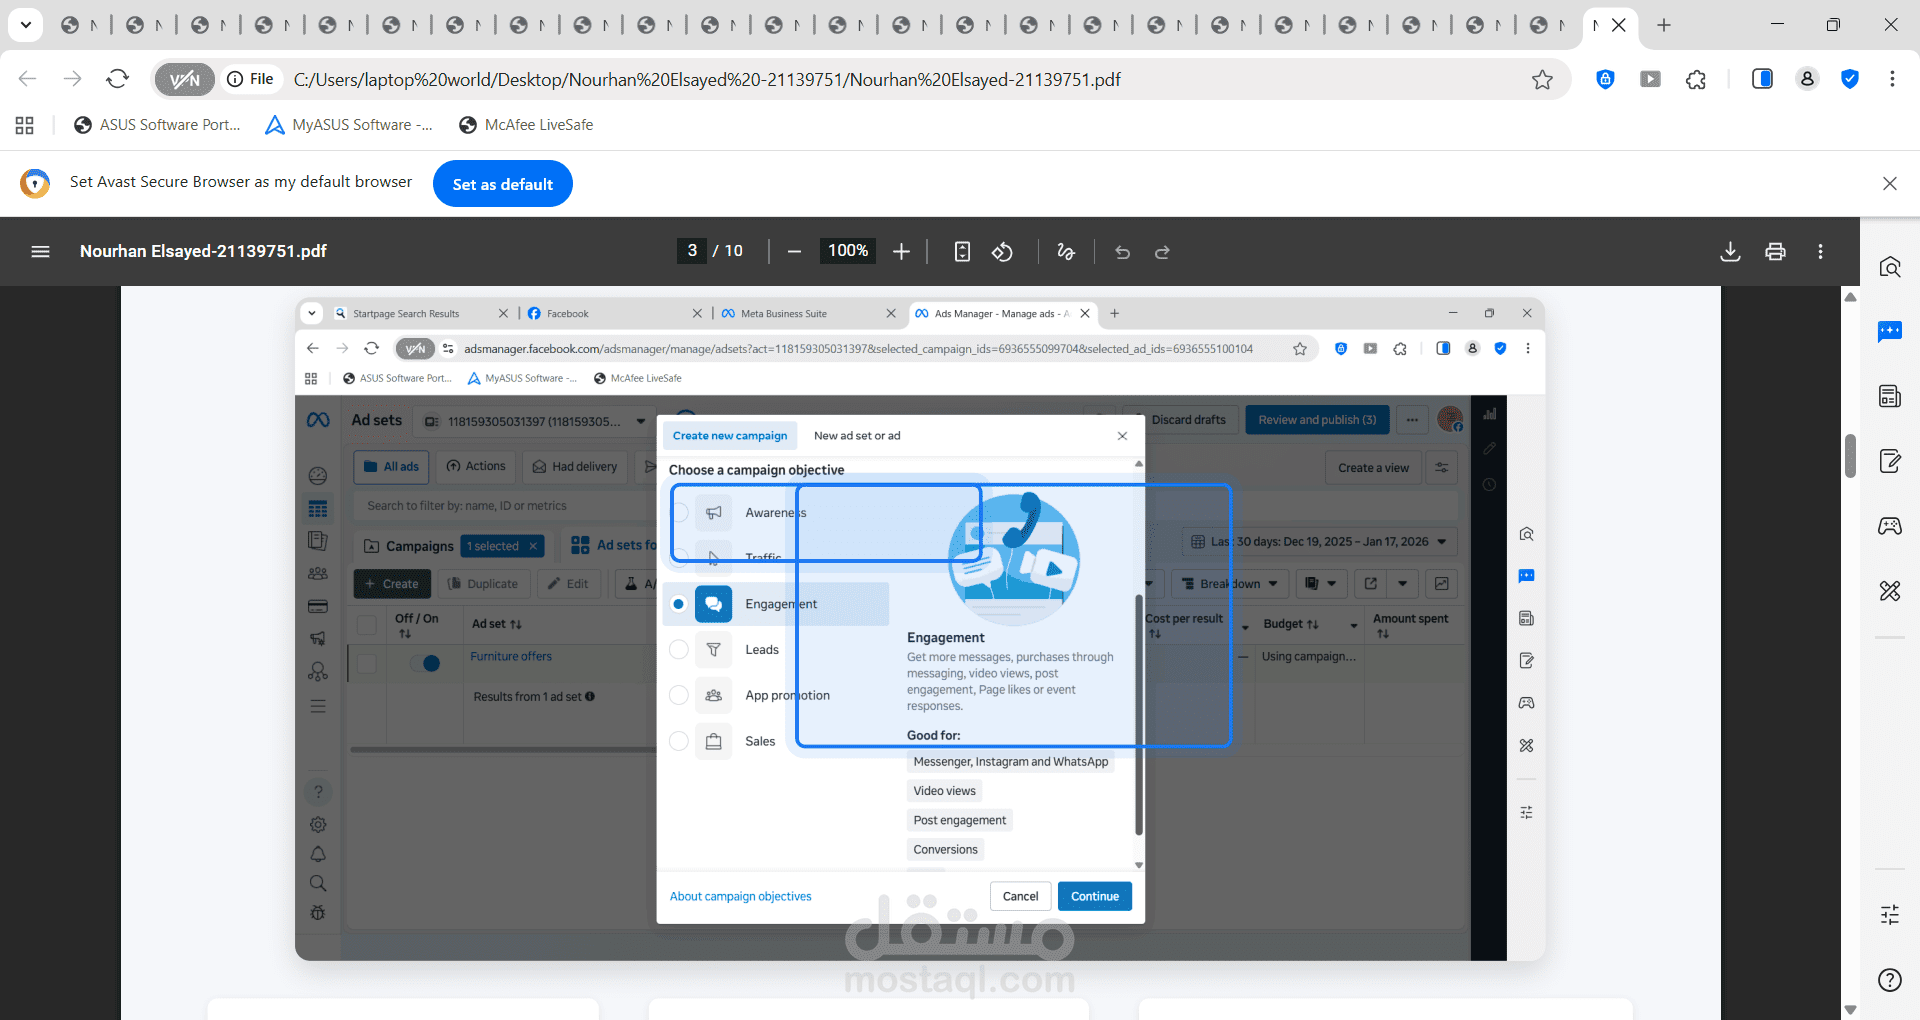Viewport: 1920px width, 1020px height.
Task: Open About campaign objectives link in screenshot
Action: [x=741, y=897]
